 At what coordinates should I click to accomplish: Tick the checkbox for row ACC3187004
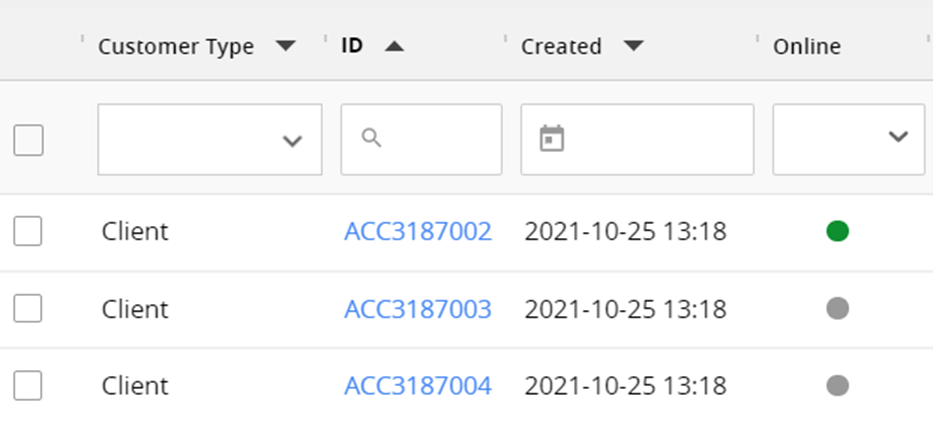(28, 385)
